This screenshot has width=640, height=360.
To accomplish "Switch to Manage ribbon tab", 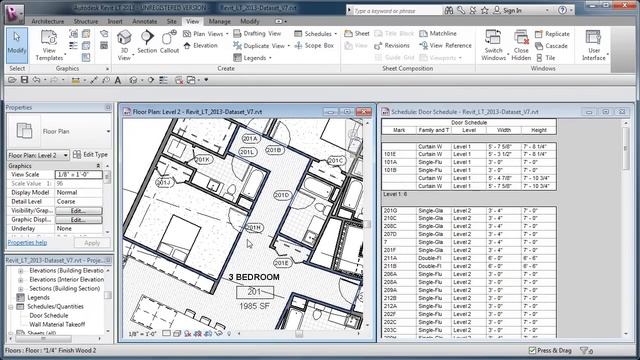I will click(220, 21).
